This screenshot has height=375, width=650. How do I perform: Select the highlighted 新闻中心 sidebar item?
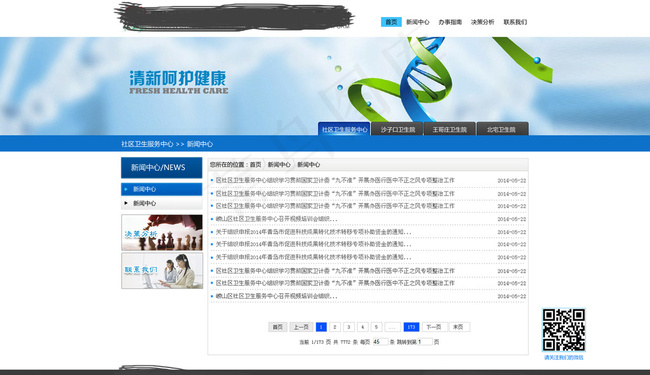click(x=162, y=189)
